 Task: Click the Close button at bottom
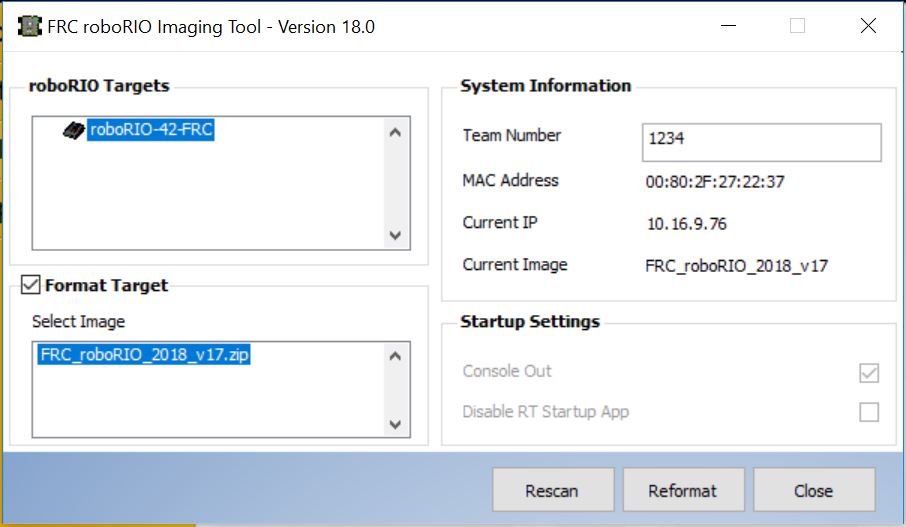[x=814, y=490]
